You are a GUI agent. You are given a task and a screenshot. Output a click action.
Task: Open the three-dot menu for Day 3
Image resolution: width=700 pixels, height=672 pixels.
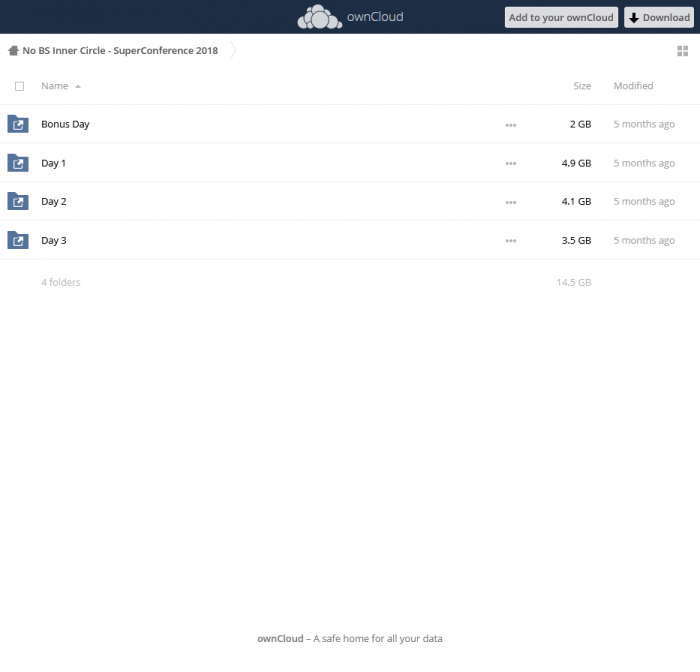click(511, 241)
